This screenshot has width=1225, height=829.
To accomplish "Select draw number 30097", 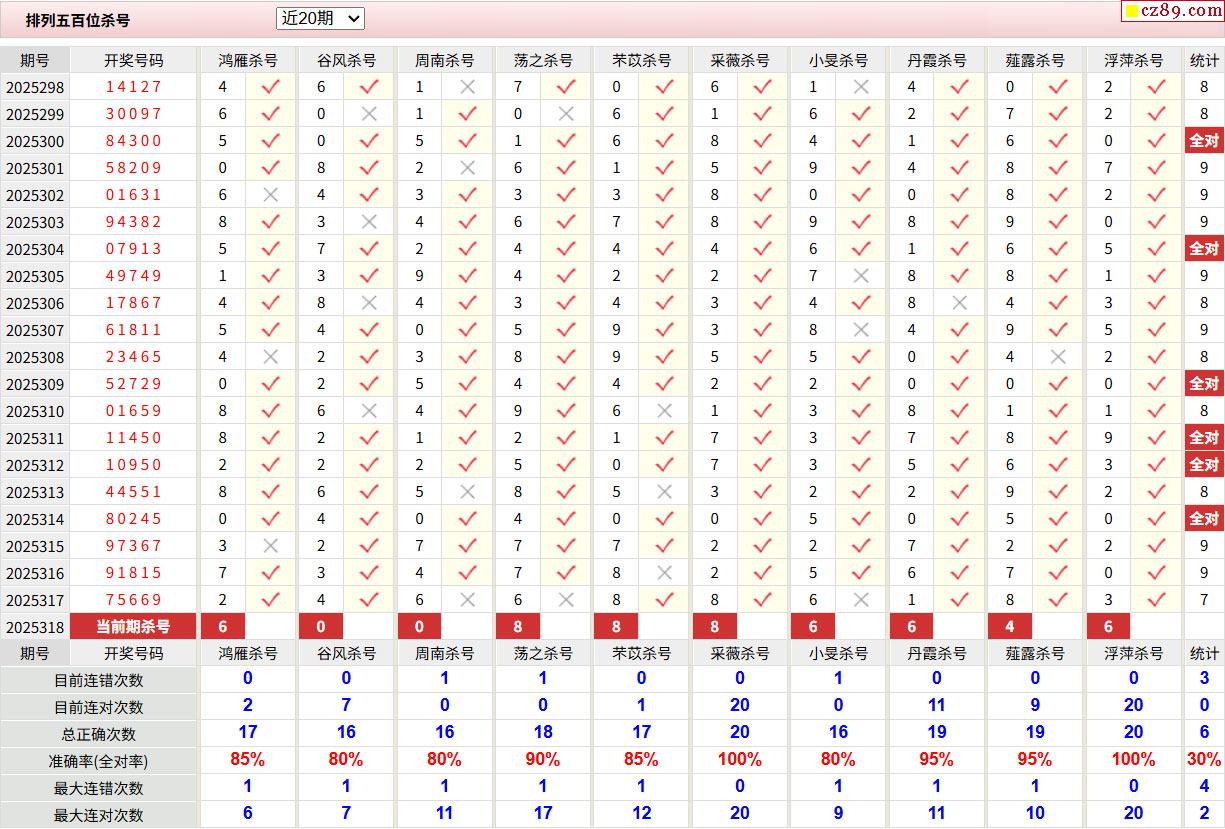I will point(133,114).
